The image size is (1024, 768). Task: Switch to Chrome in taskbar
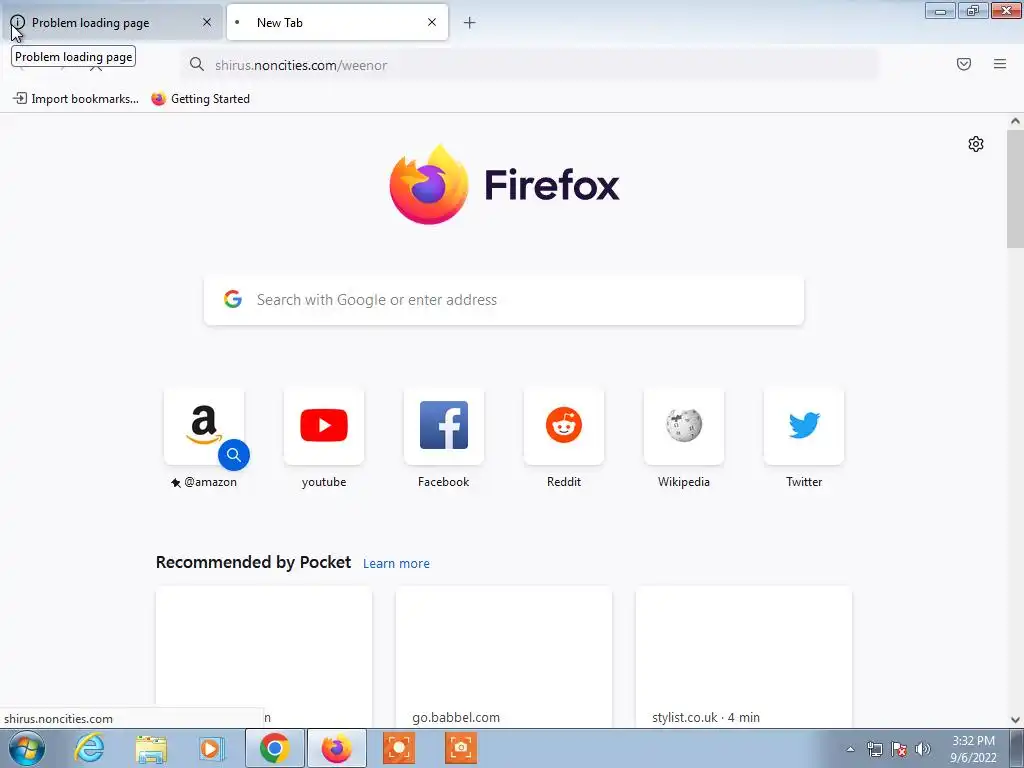[x=274, y=748]
